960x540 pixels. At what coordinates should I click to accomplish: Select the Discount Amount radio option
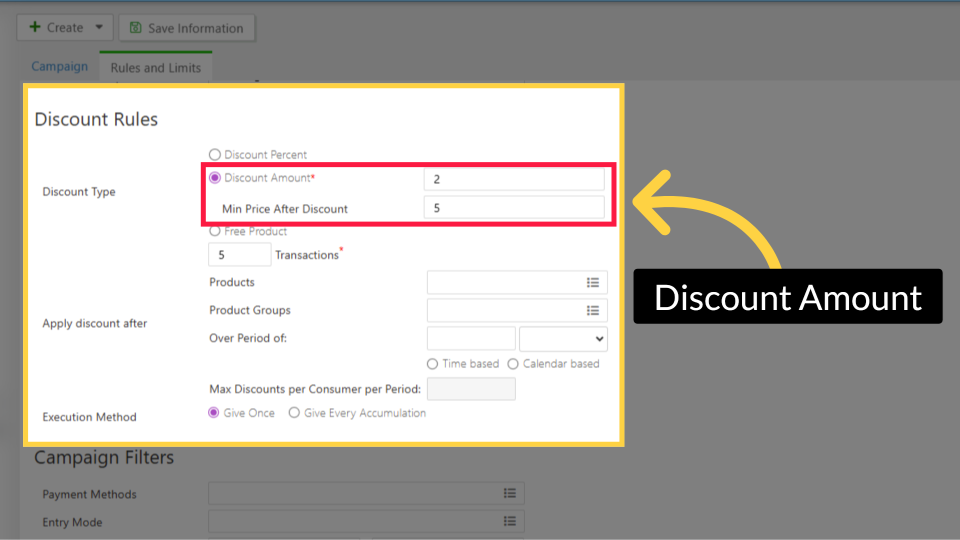(x=214, y=178)
